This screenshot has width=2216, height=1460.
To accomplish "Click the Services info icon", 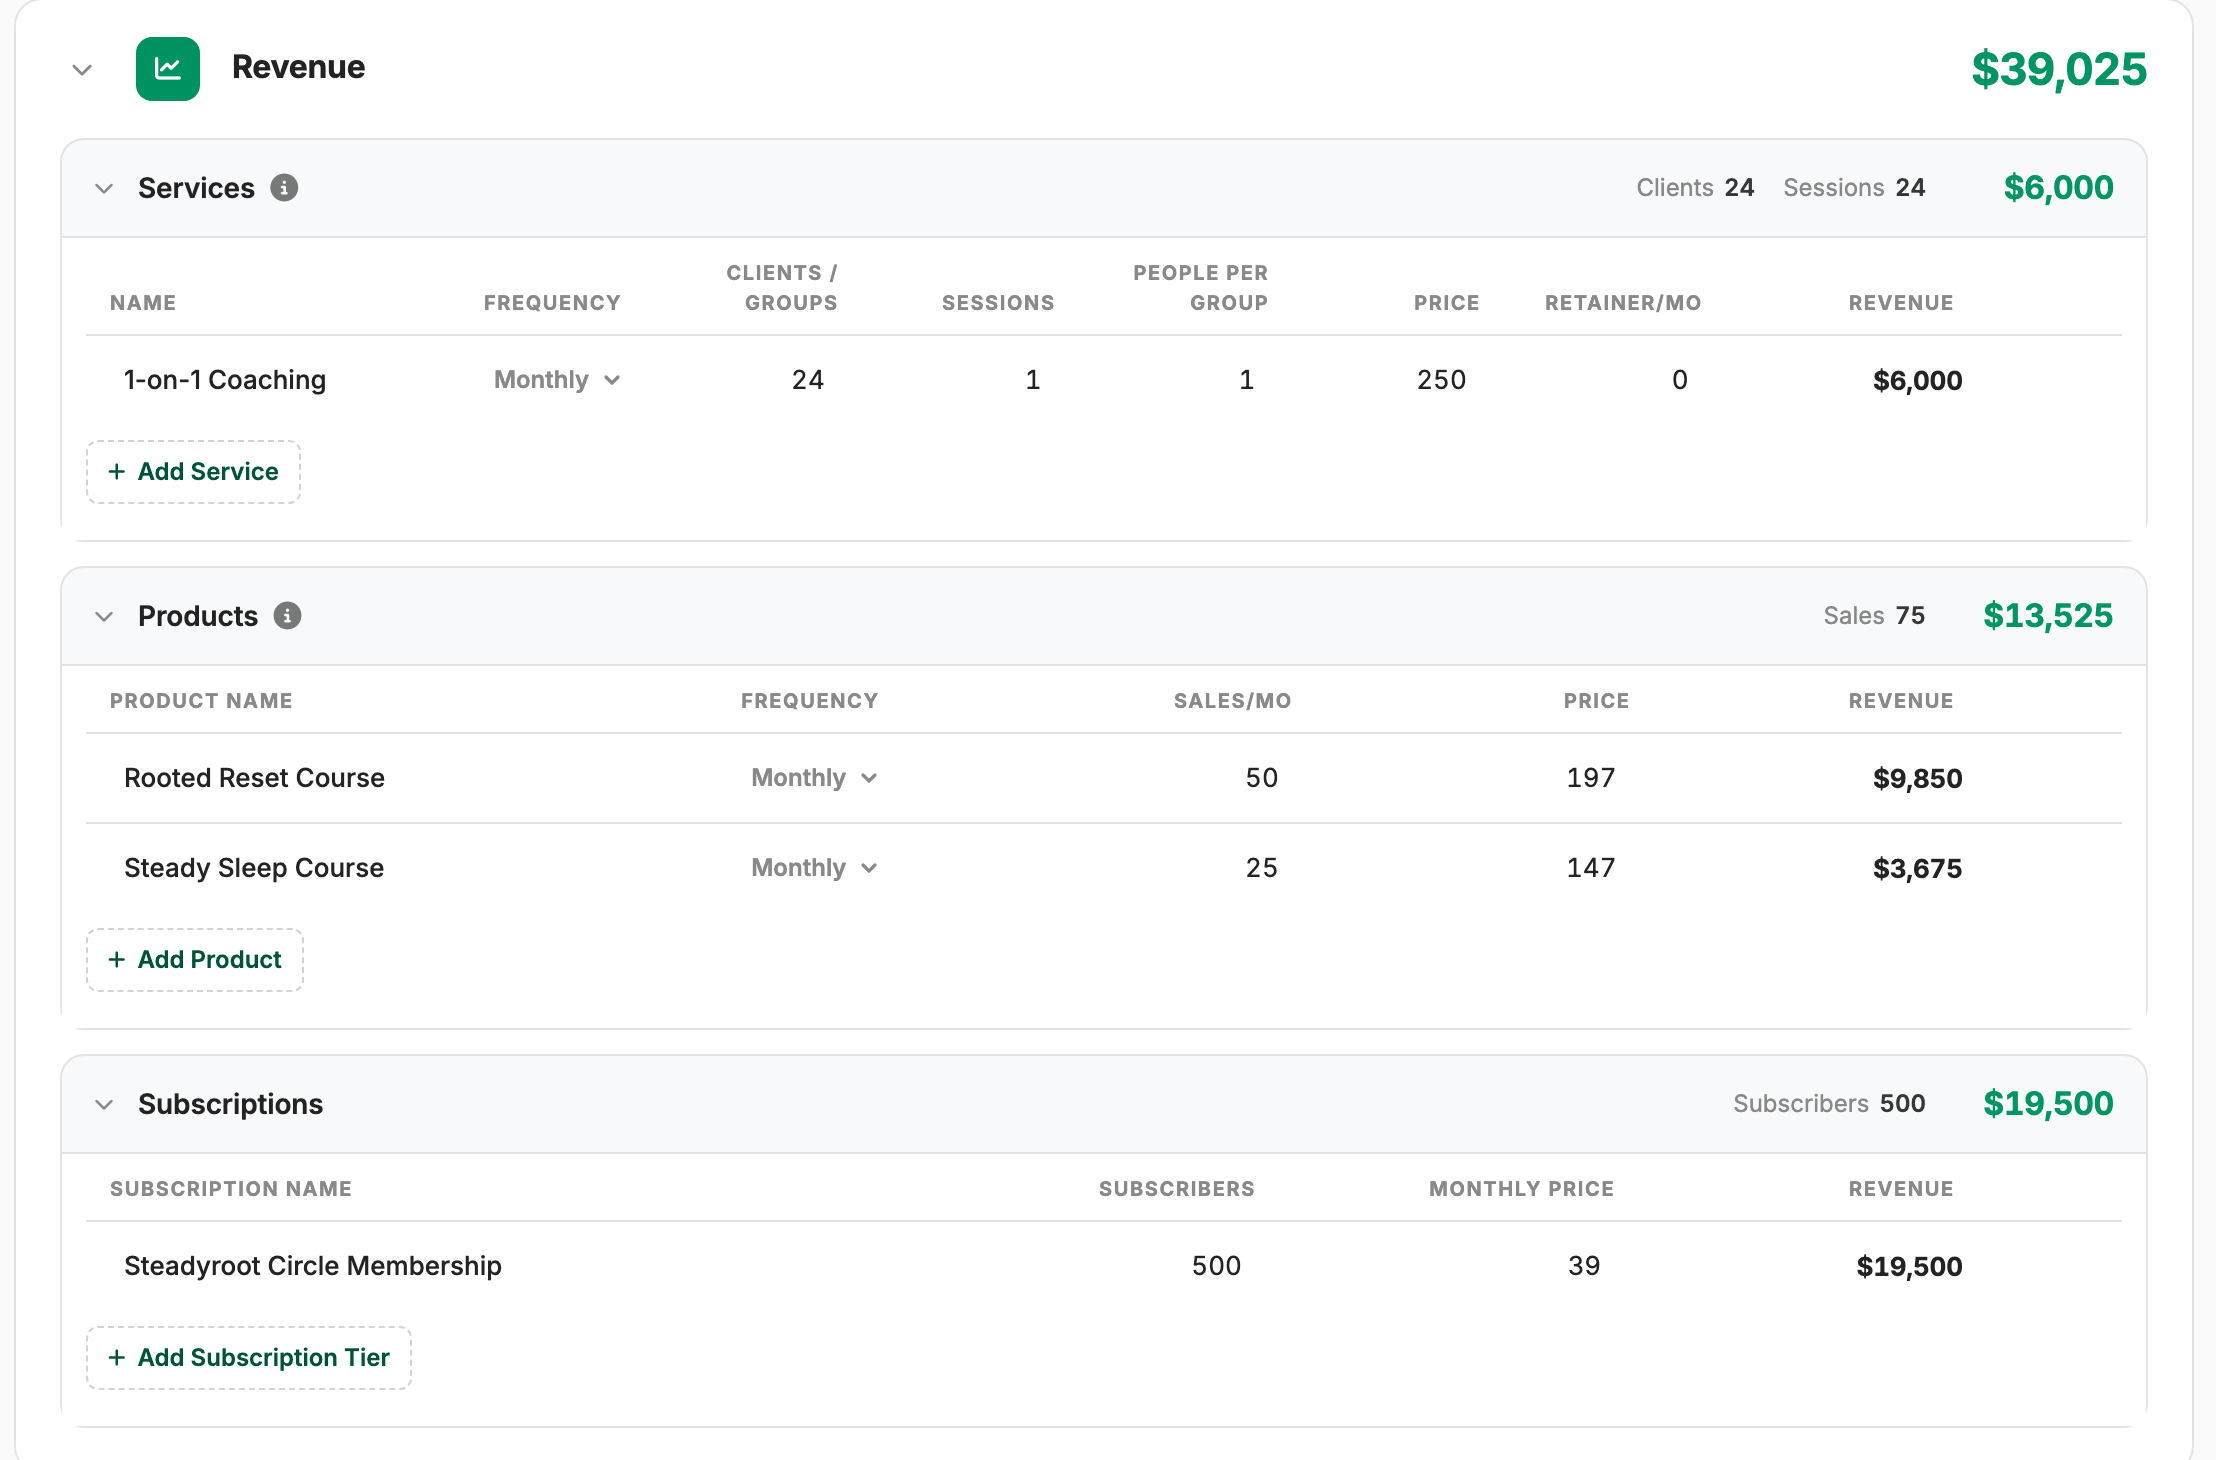I will [284, 188].
